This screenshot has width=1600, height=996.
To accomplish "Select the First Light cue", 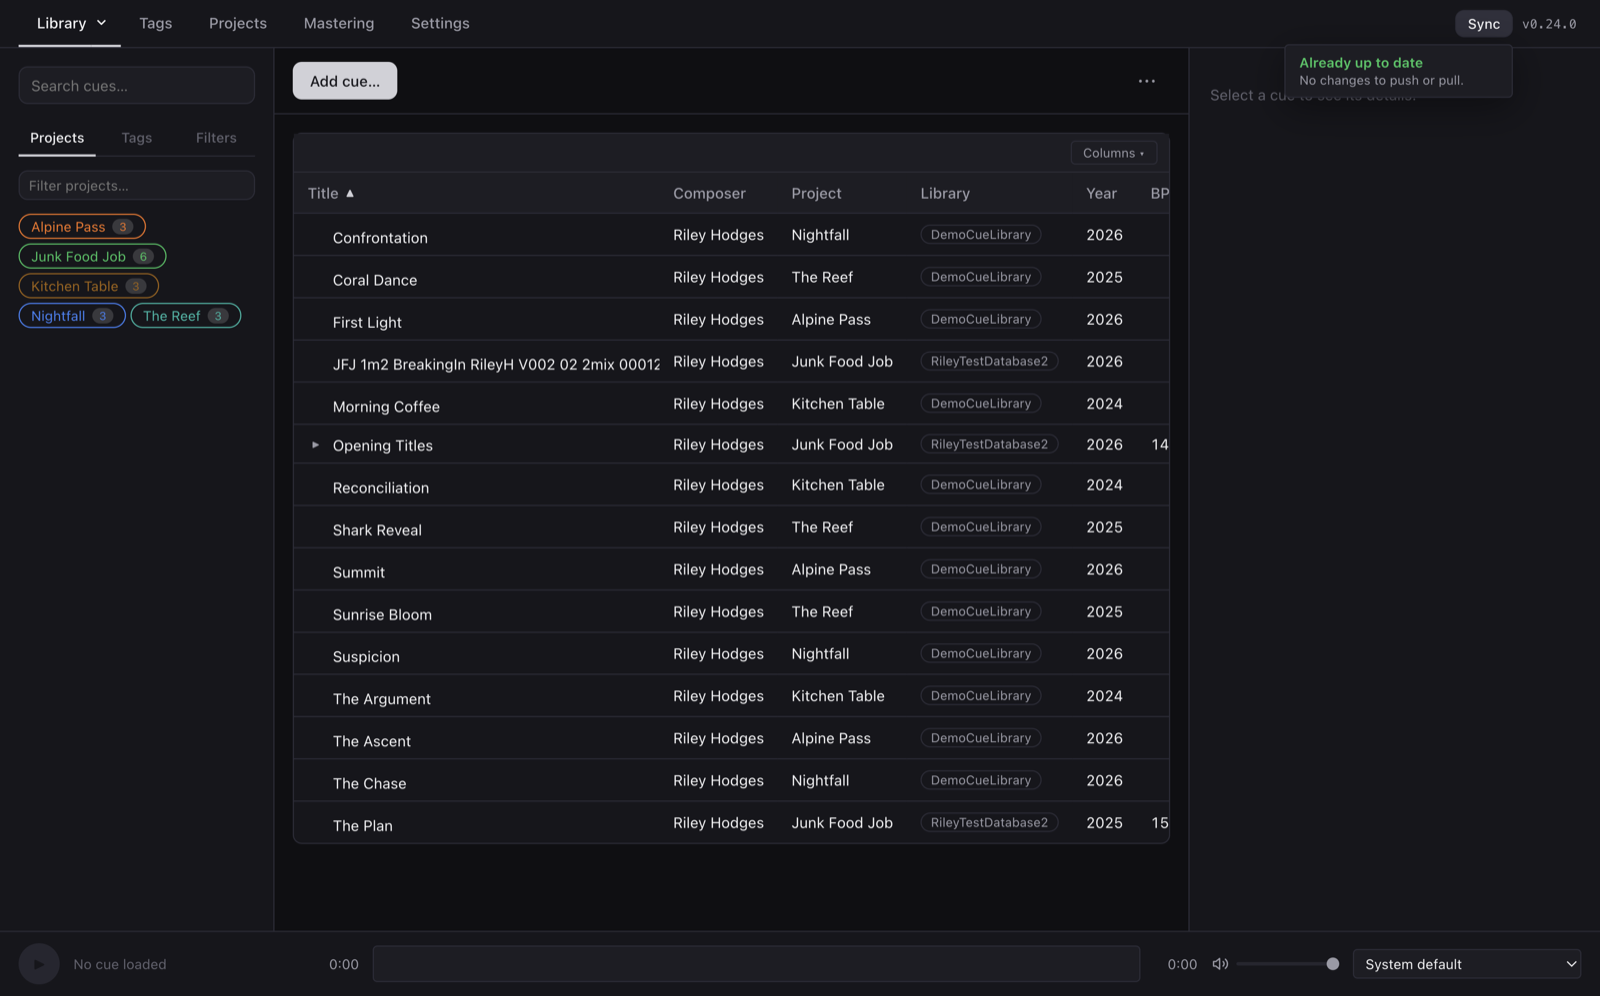I will pos(731,319).
